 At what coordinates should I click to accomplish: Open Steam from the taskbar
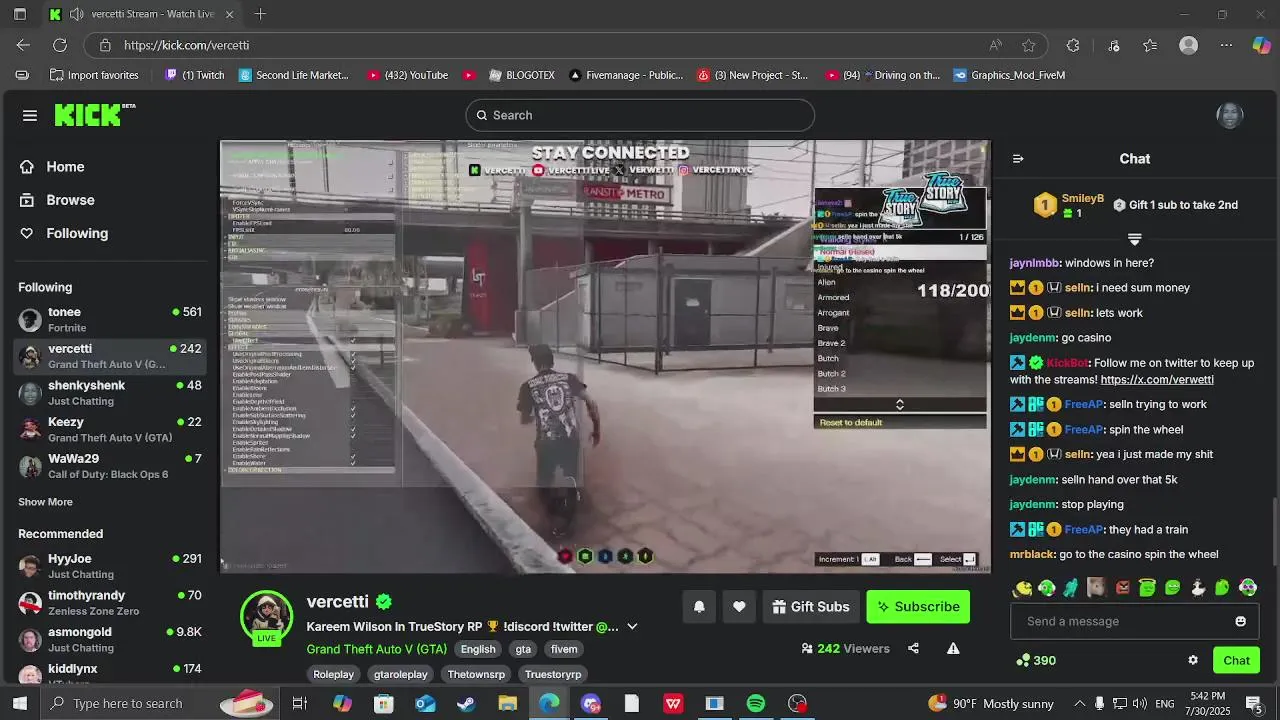pos(466,704)
